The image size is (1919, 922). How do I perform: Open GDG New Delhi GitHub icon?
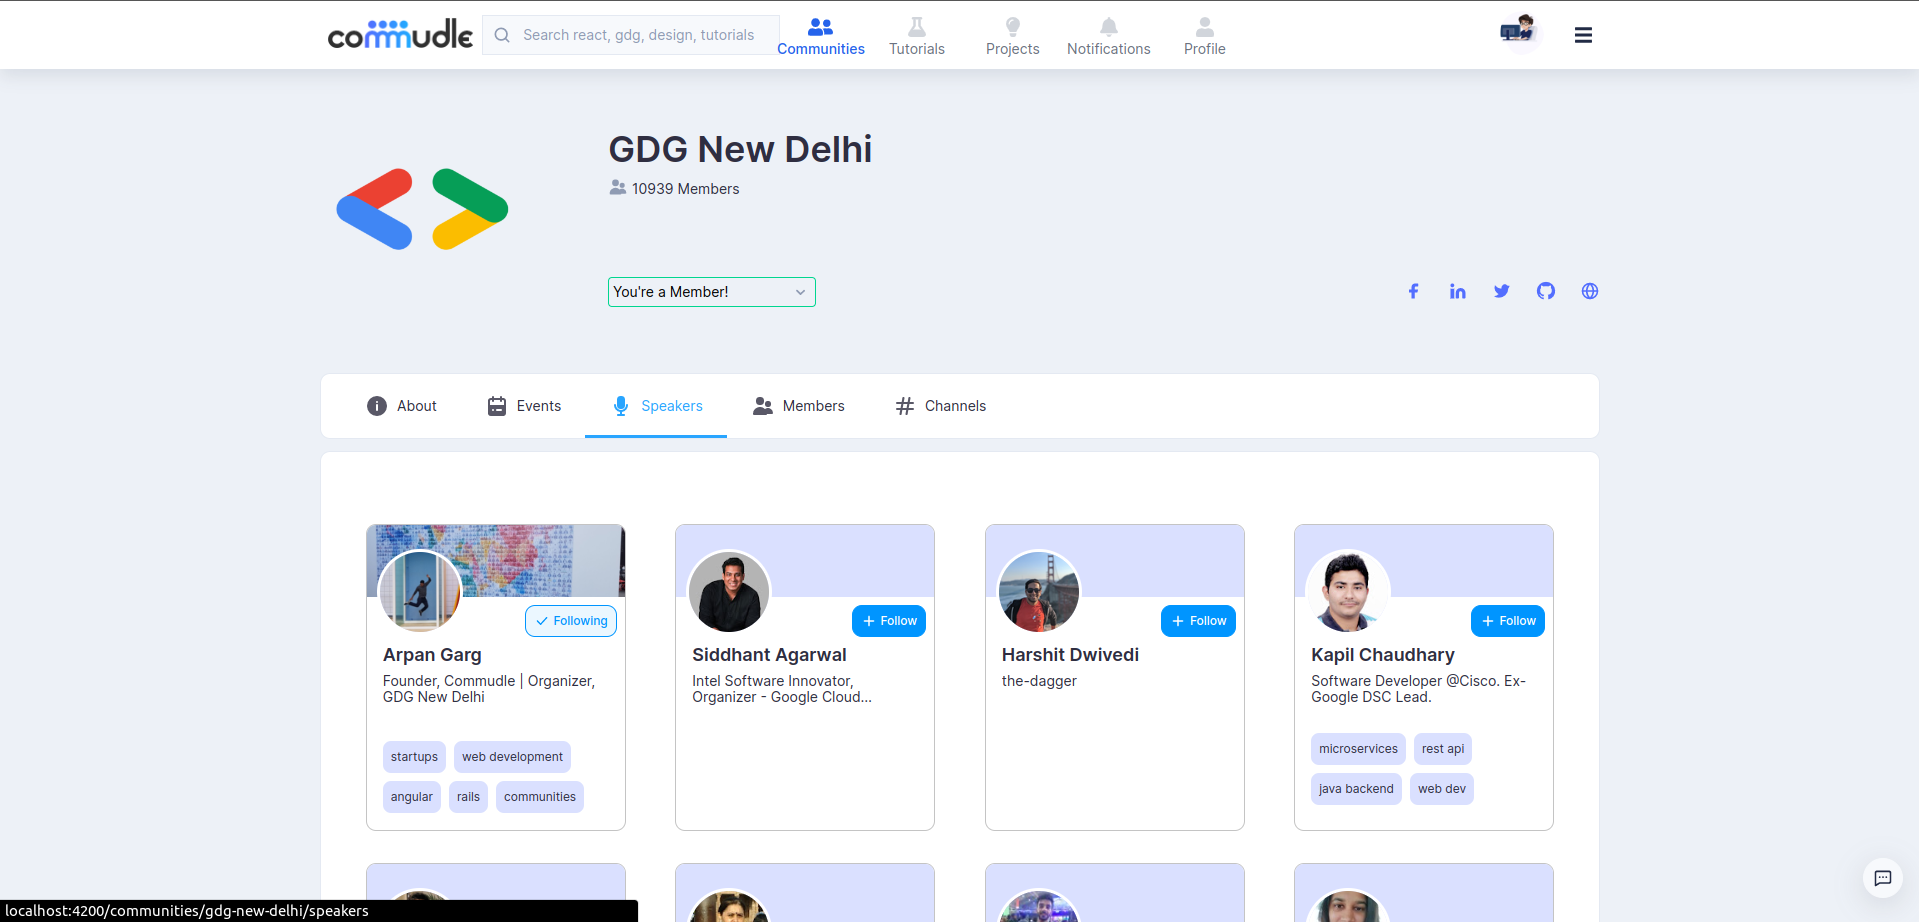coord(1546,291)
